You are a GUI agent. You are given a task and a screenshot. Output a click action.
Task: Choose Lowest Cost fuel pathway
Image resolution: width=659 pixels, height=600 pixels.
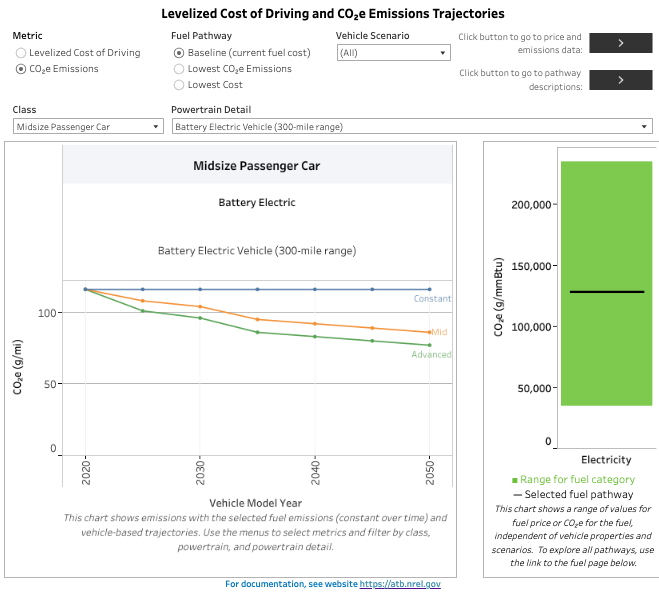pyautogui.click(x=179, y=86)
